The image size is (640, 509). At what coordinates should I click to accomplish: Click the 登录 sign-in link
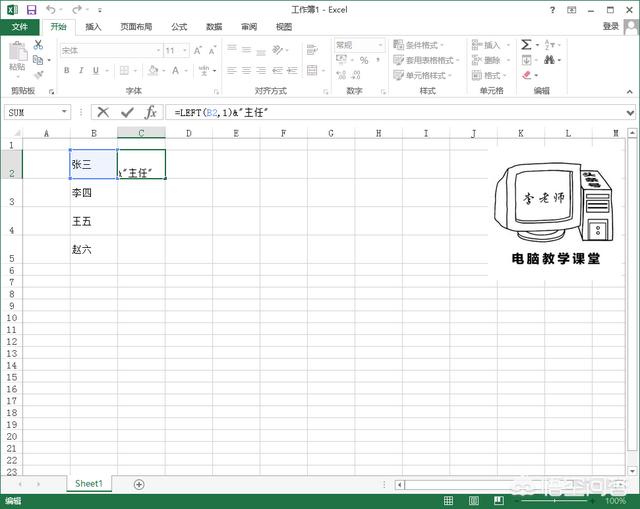pyautogui.click(x=610, y=27)
